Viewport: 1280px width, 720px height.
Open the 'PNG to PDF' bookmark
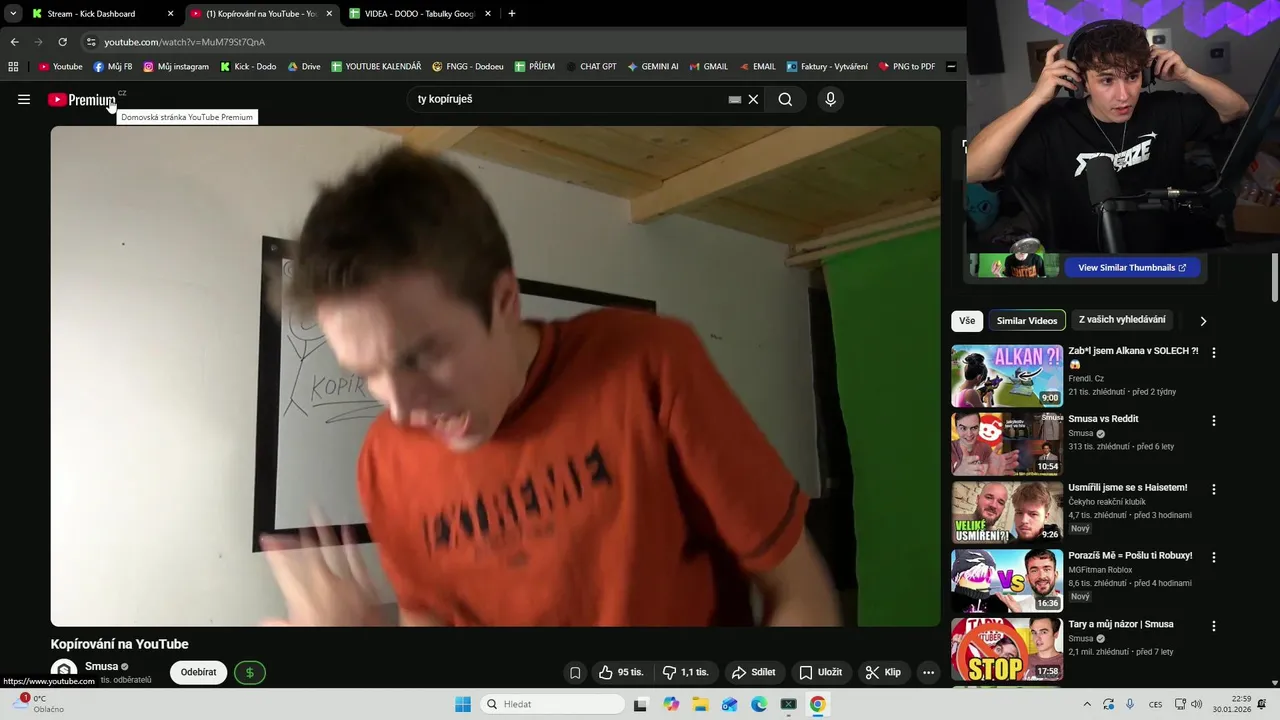point(907,67)
